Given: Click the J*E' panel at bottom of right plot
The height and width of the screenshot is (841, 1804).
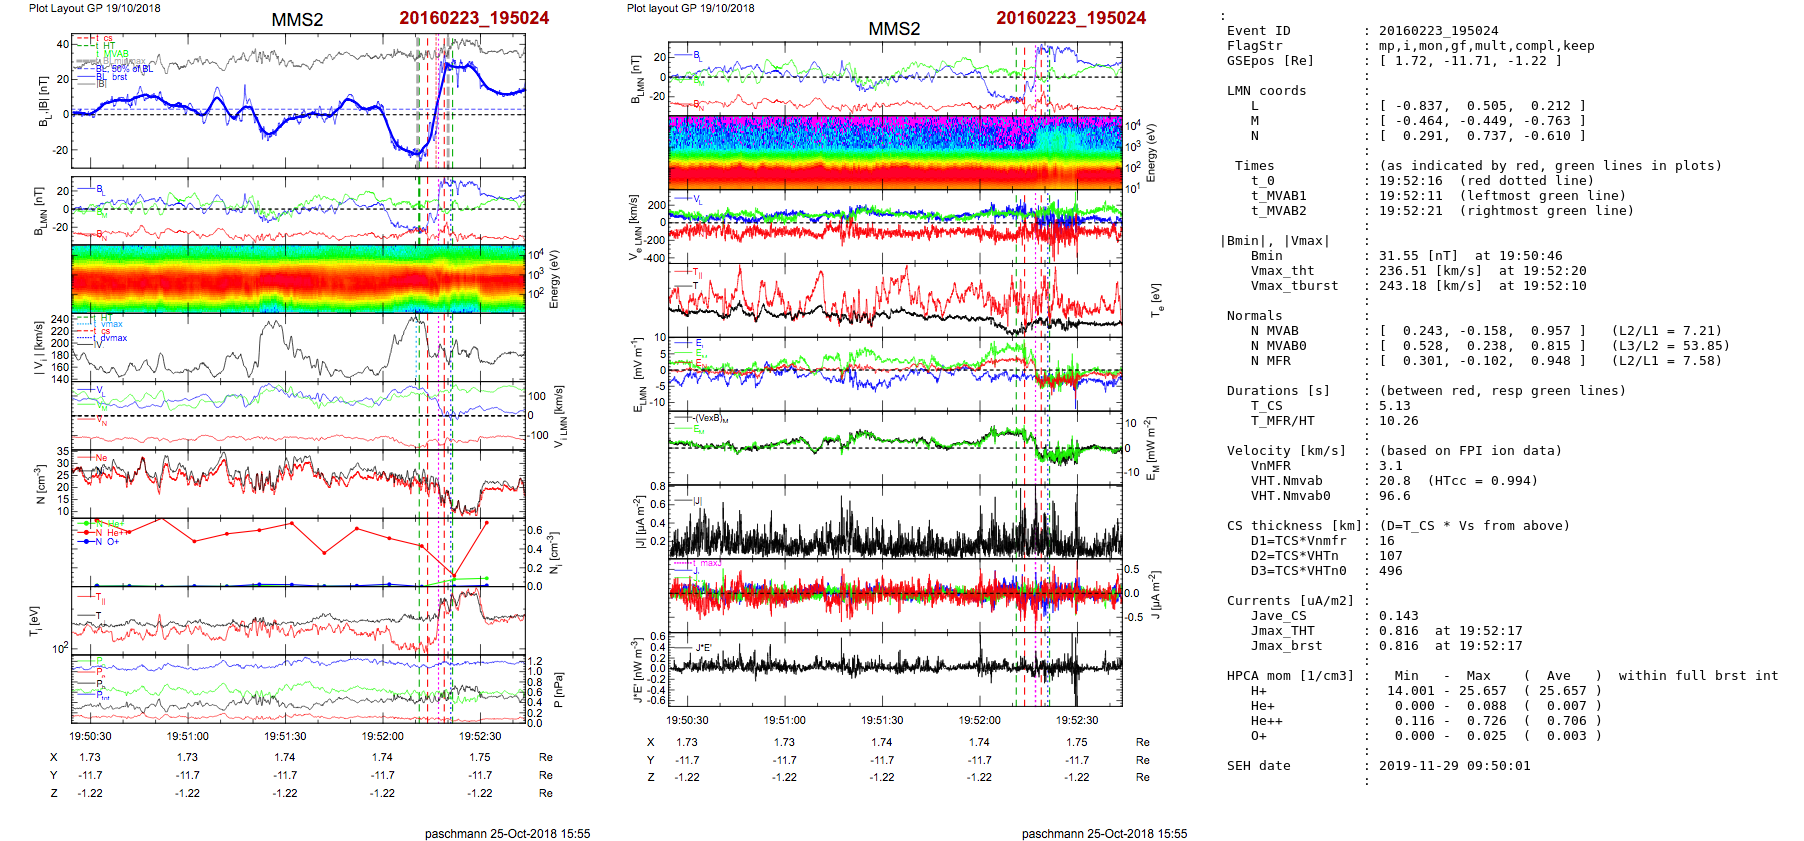Looking at the screenshot, I should coord(895,668).
